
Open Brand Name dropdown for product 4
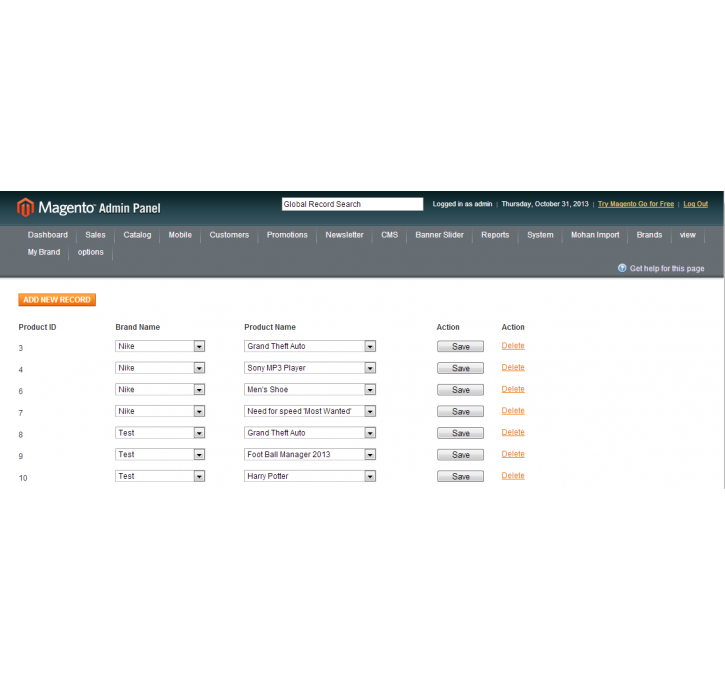click(x=160, y=368)
